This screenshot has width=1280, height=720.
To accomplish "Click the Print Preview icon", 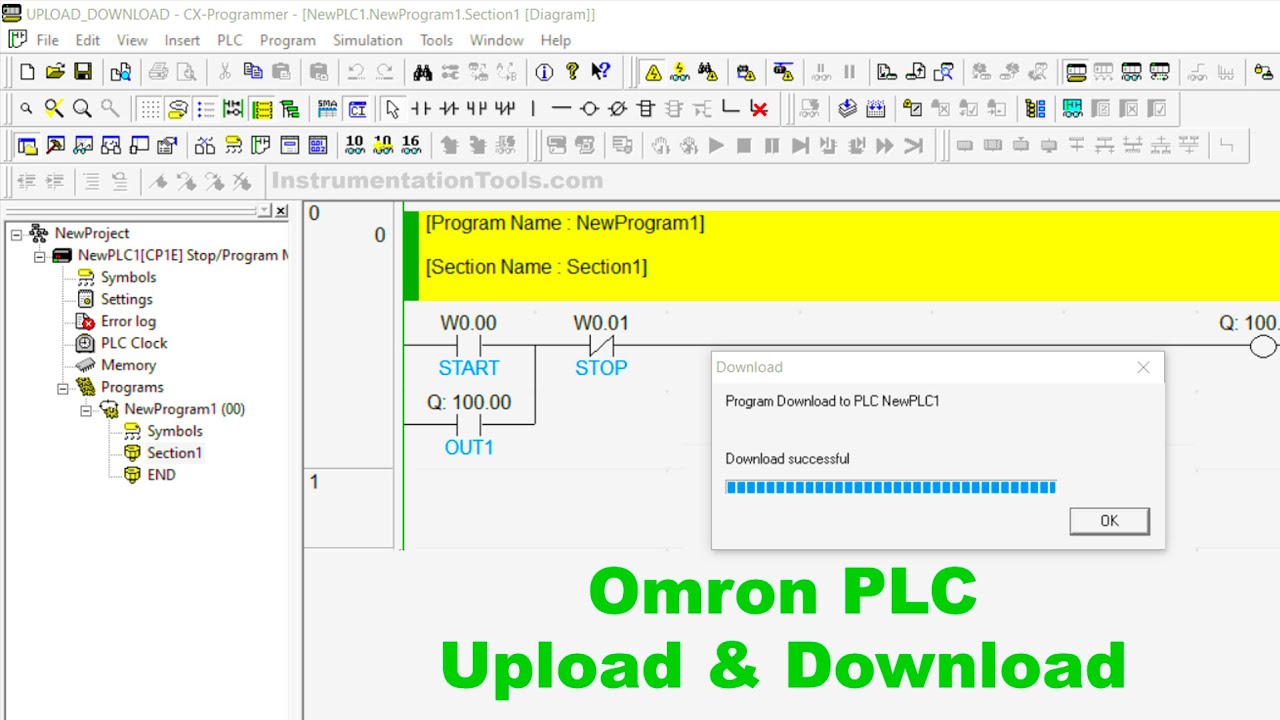I will 186,72.
